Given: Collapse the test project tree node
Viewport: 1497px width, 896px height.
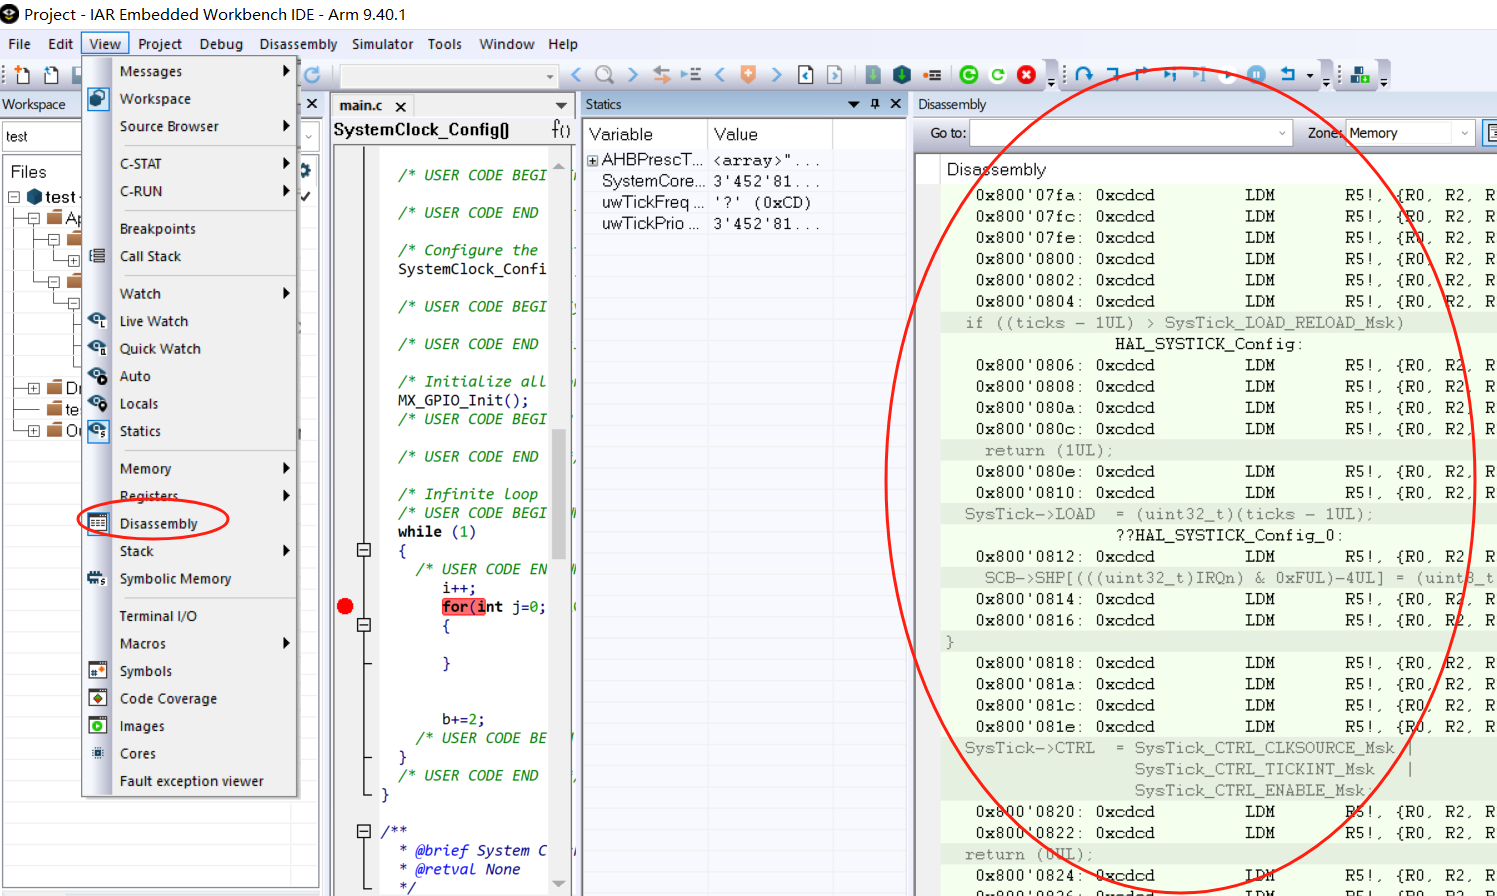Looking at the screenshot, I should click(x=14, y=197).
